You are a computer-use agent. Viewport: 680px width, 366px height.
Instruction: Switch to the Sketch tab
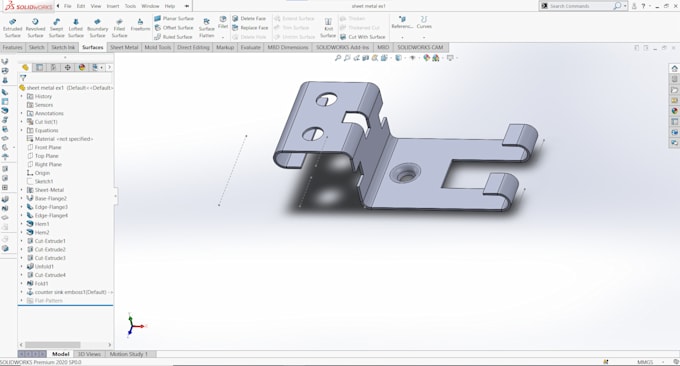pyautogui.click(x=37, y=47)
